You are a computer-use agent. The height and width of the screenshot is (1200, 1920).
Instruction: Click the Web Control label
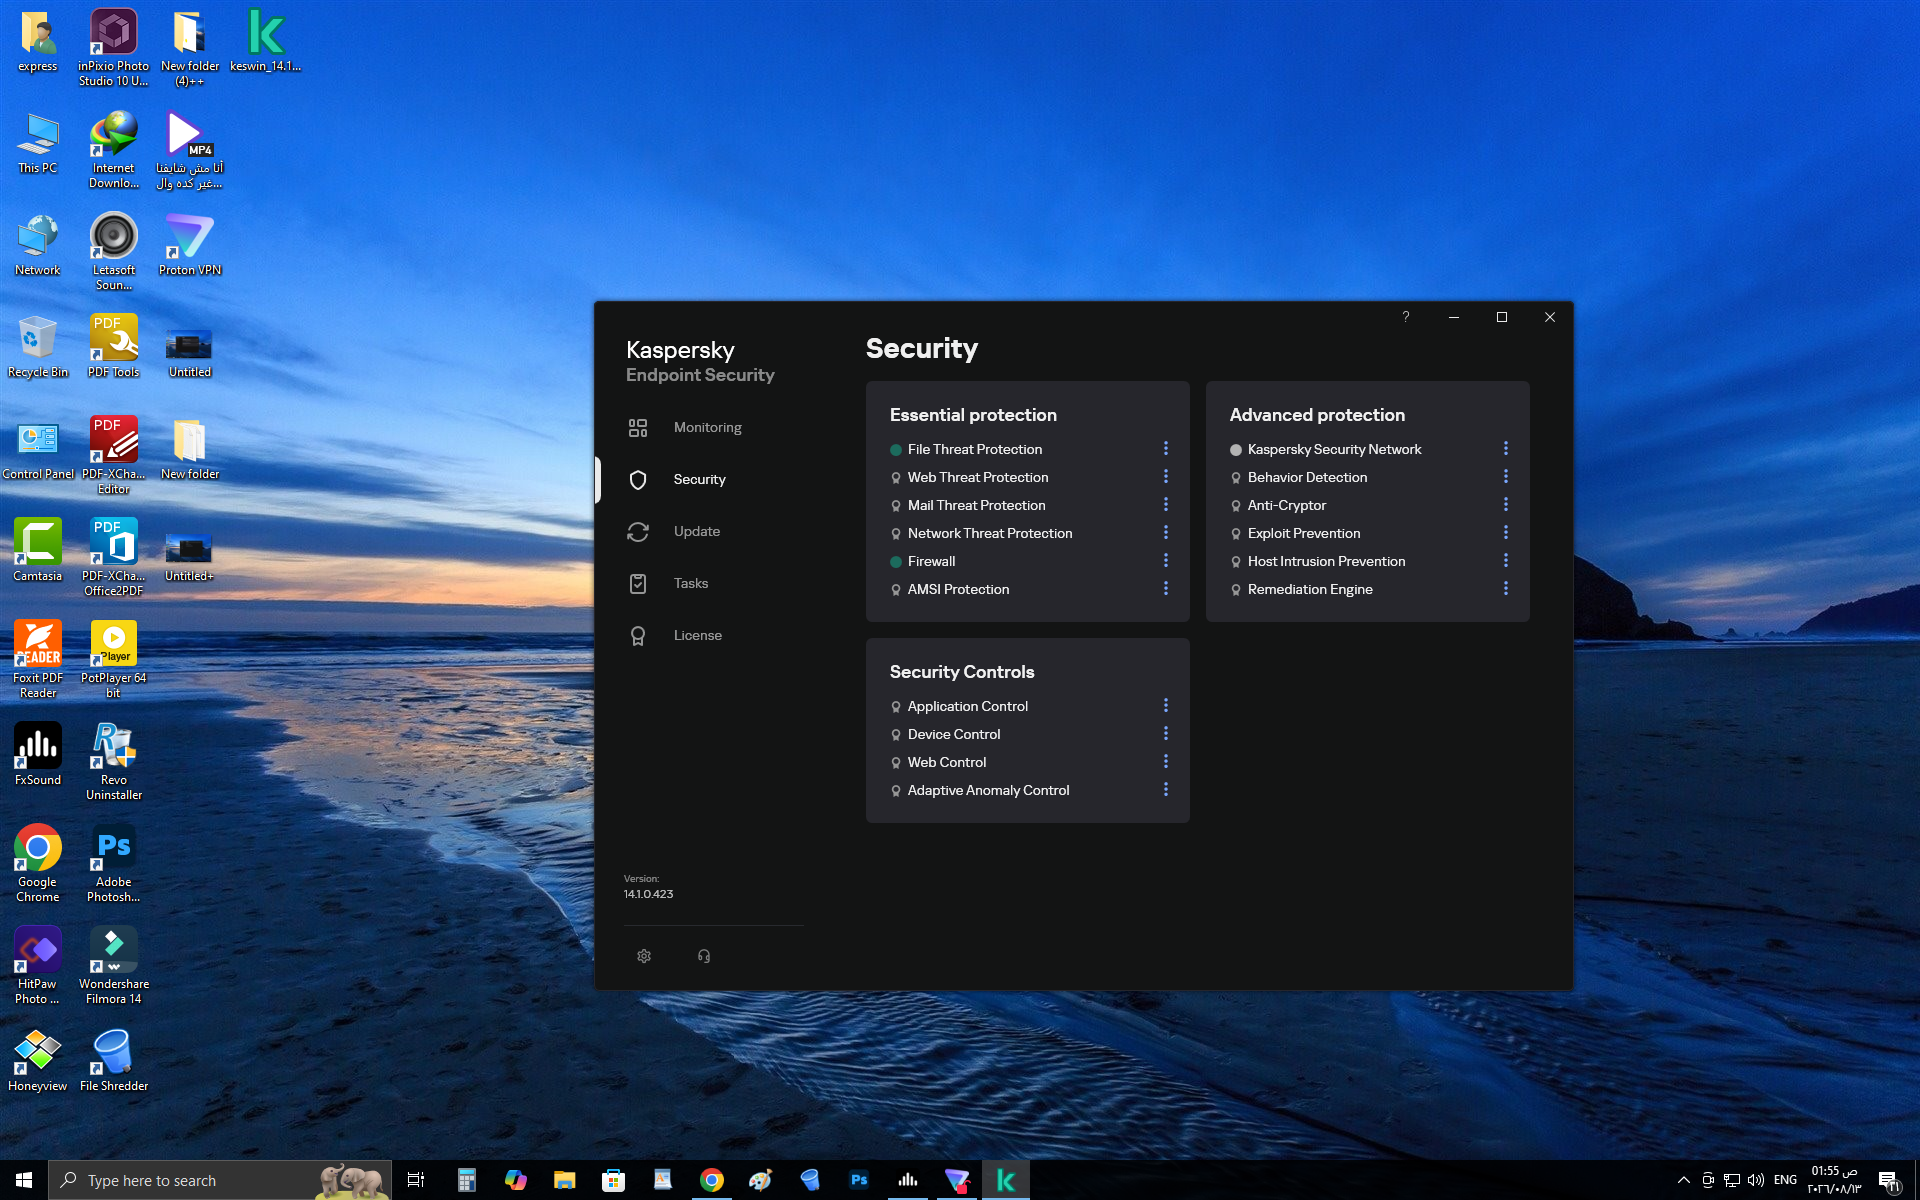[947, 763]
